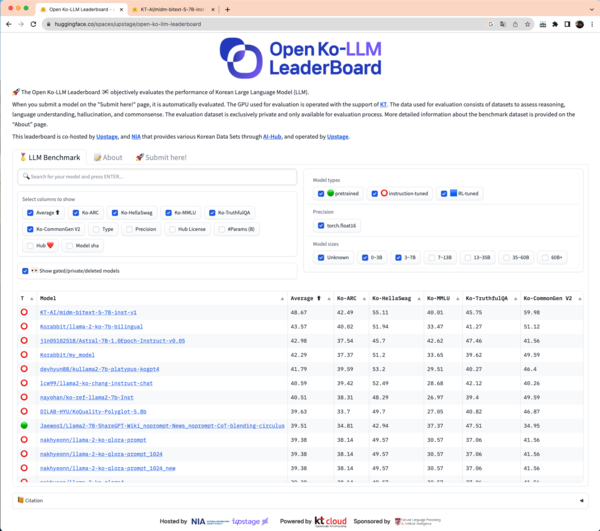Click the Open Ko-LLM Leaderboard logo

300,57
